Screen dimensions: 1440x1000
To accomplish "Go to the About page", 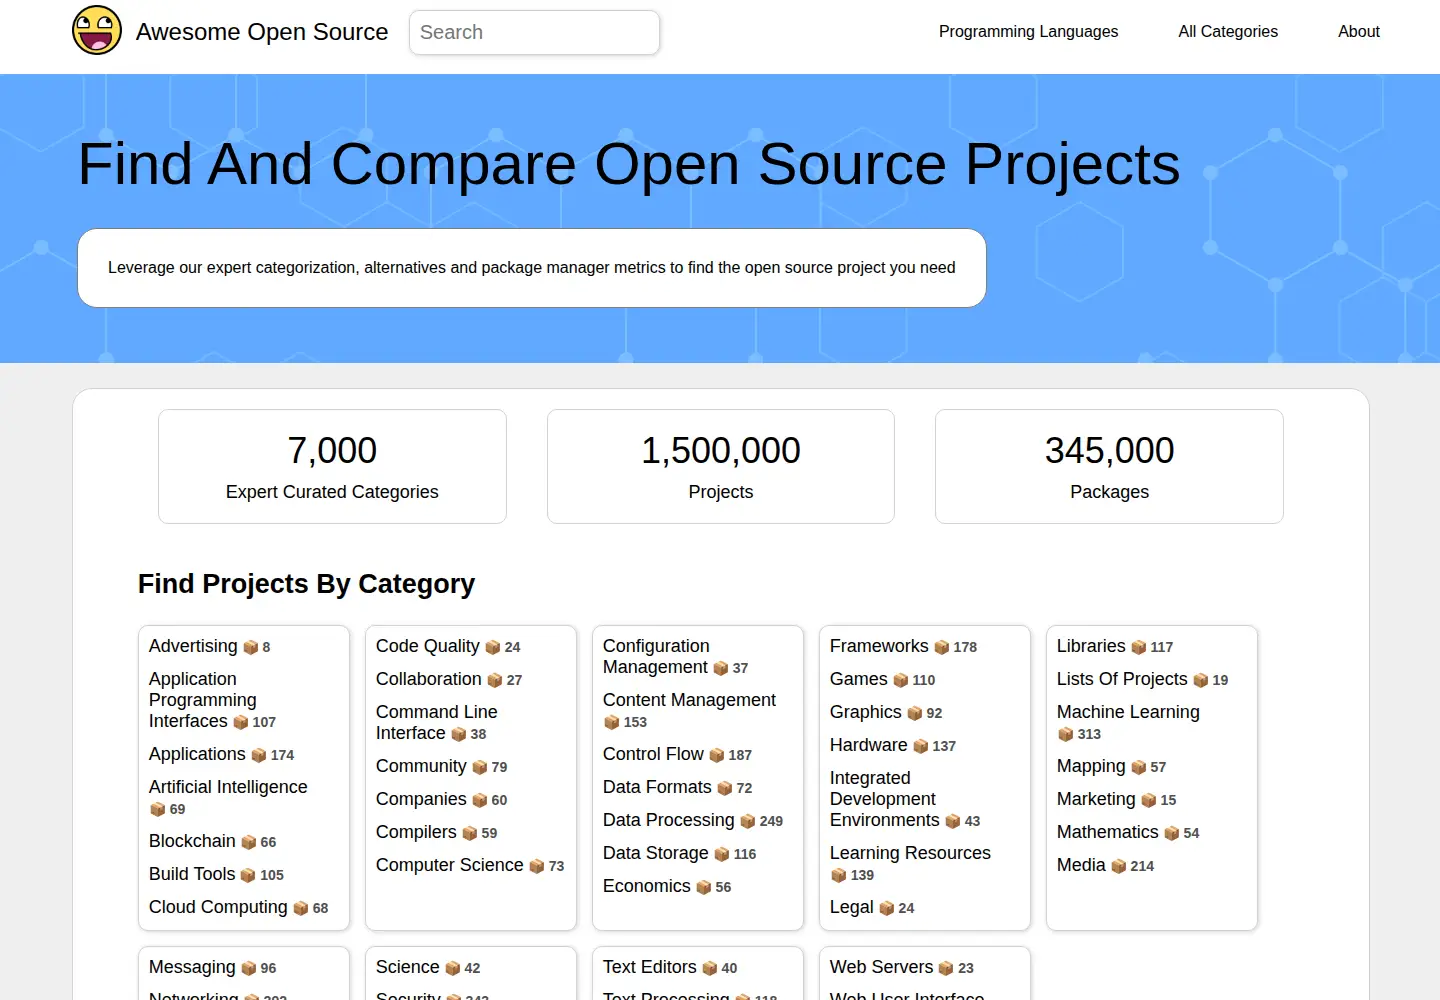I will click(1358, 31).
